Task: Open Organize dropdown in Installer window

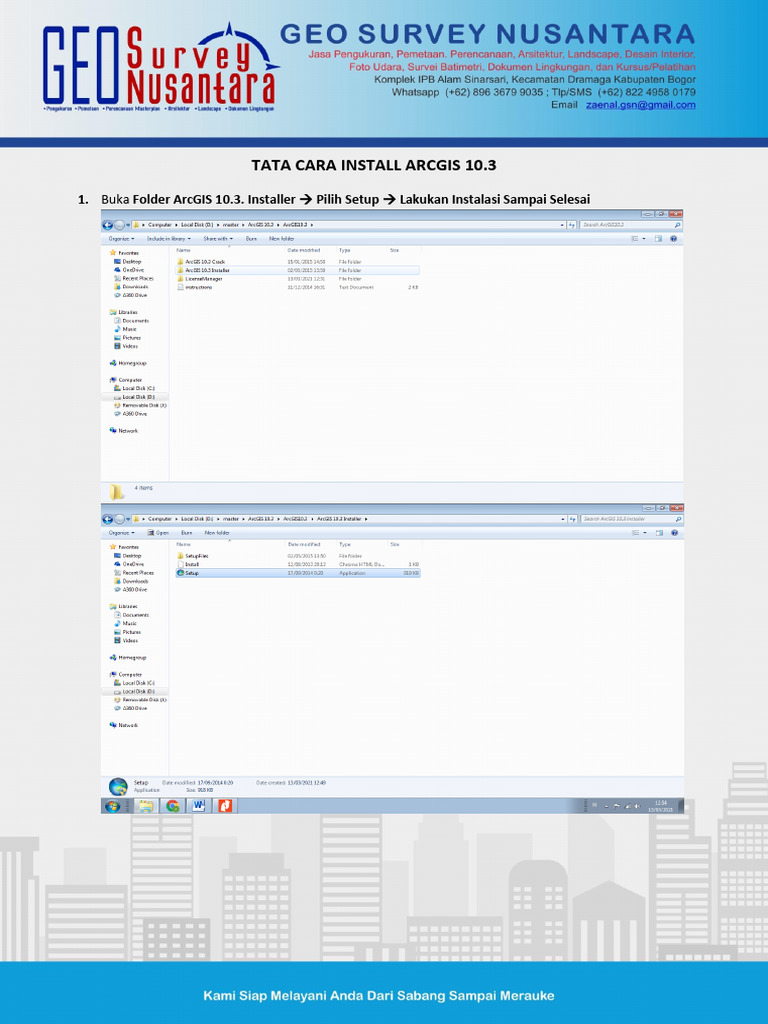Action: pos(121,533)
